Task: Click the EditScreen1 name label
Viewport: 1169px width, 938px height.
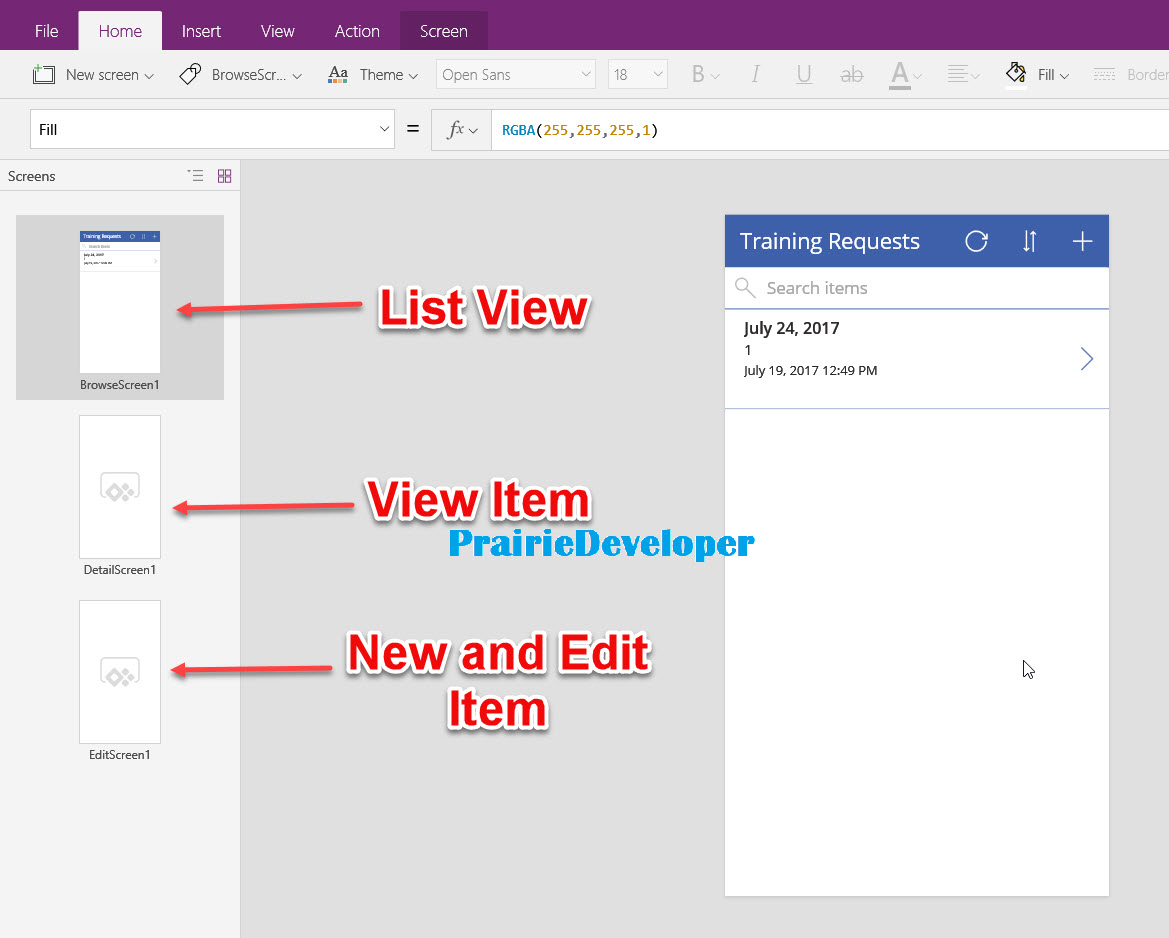Action: [120, 755]
